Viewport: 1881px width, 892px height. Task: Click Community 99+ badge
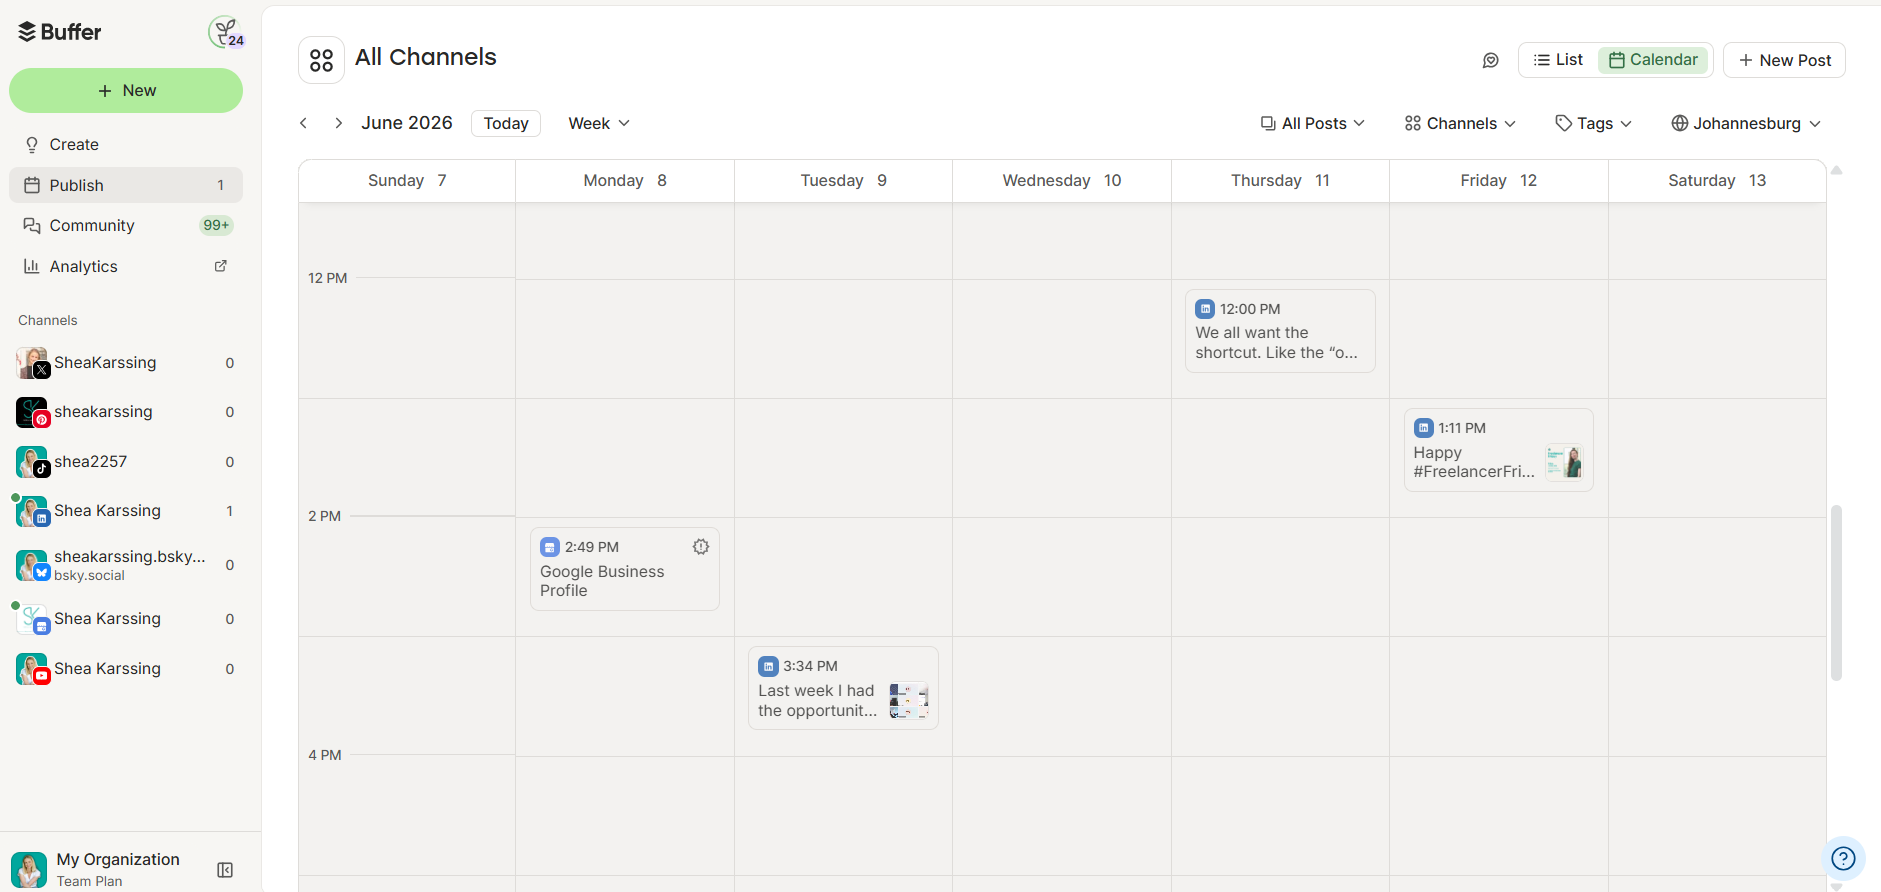click(216, 226)
